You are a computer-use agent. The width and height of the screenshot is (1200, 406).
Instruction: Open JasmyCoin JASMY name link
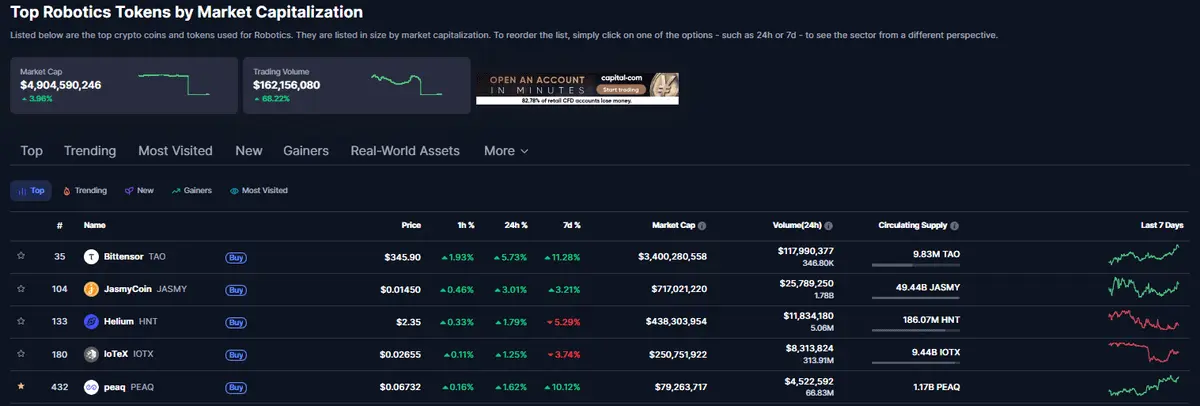[145, 290]
